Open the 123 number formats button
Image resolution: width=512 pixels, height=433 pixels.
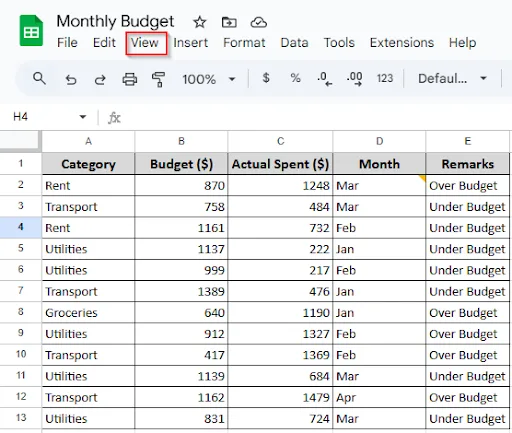tap(385, 78)
